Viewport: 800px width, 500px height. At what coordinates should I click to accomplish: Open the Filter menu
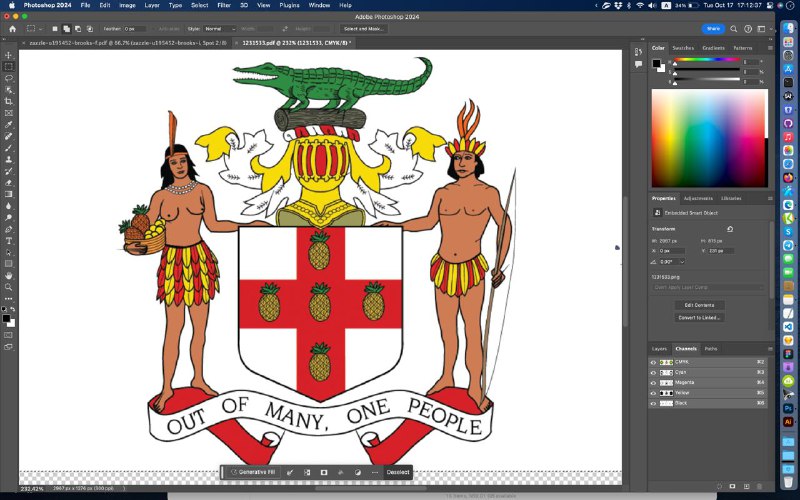click(x=224, y=5)
